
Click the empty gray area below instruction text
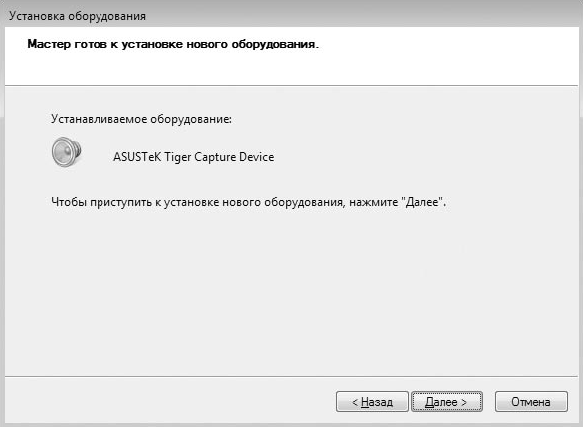pyautogui.click(x=290, y=290)
